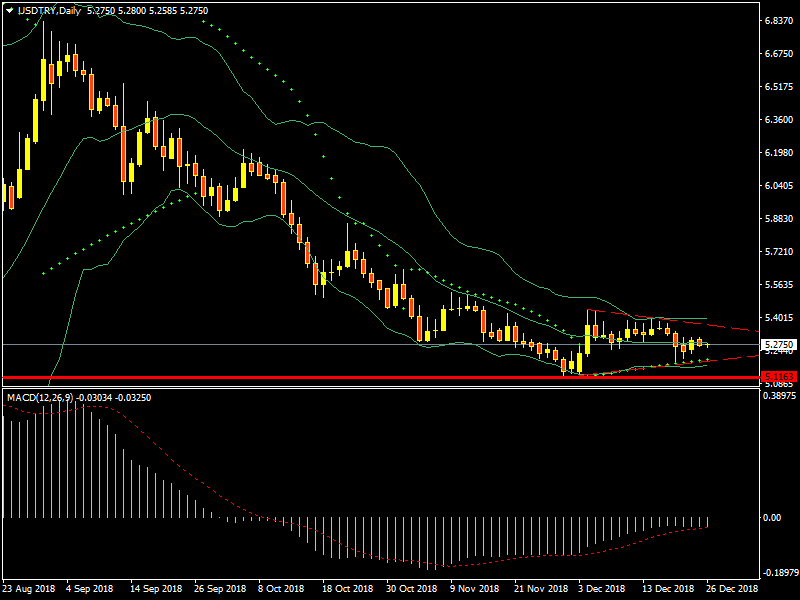This screenshot has width=800, height=600.
Task: Click the -0.18979 MACD scale label
Action: tap(779, 573)
